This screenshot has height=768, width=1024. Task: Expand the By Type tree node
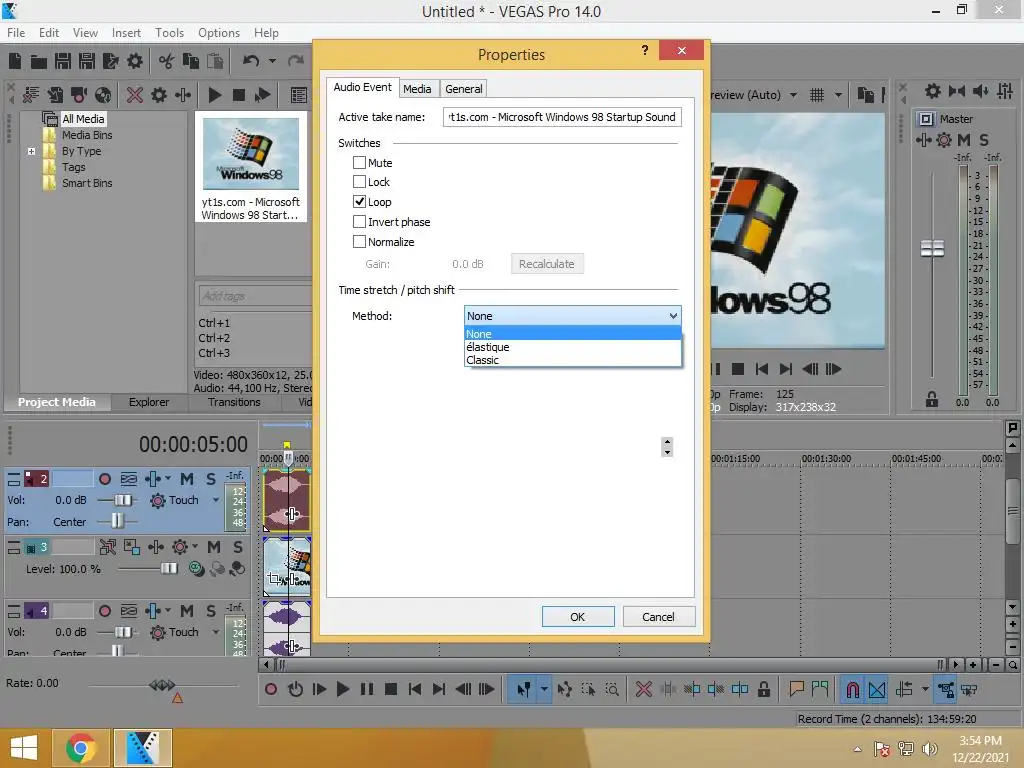pos(31,151)
